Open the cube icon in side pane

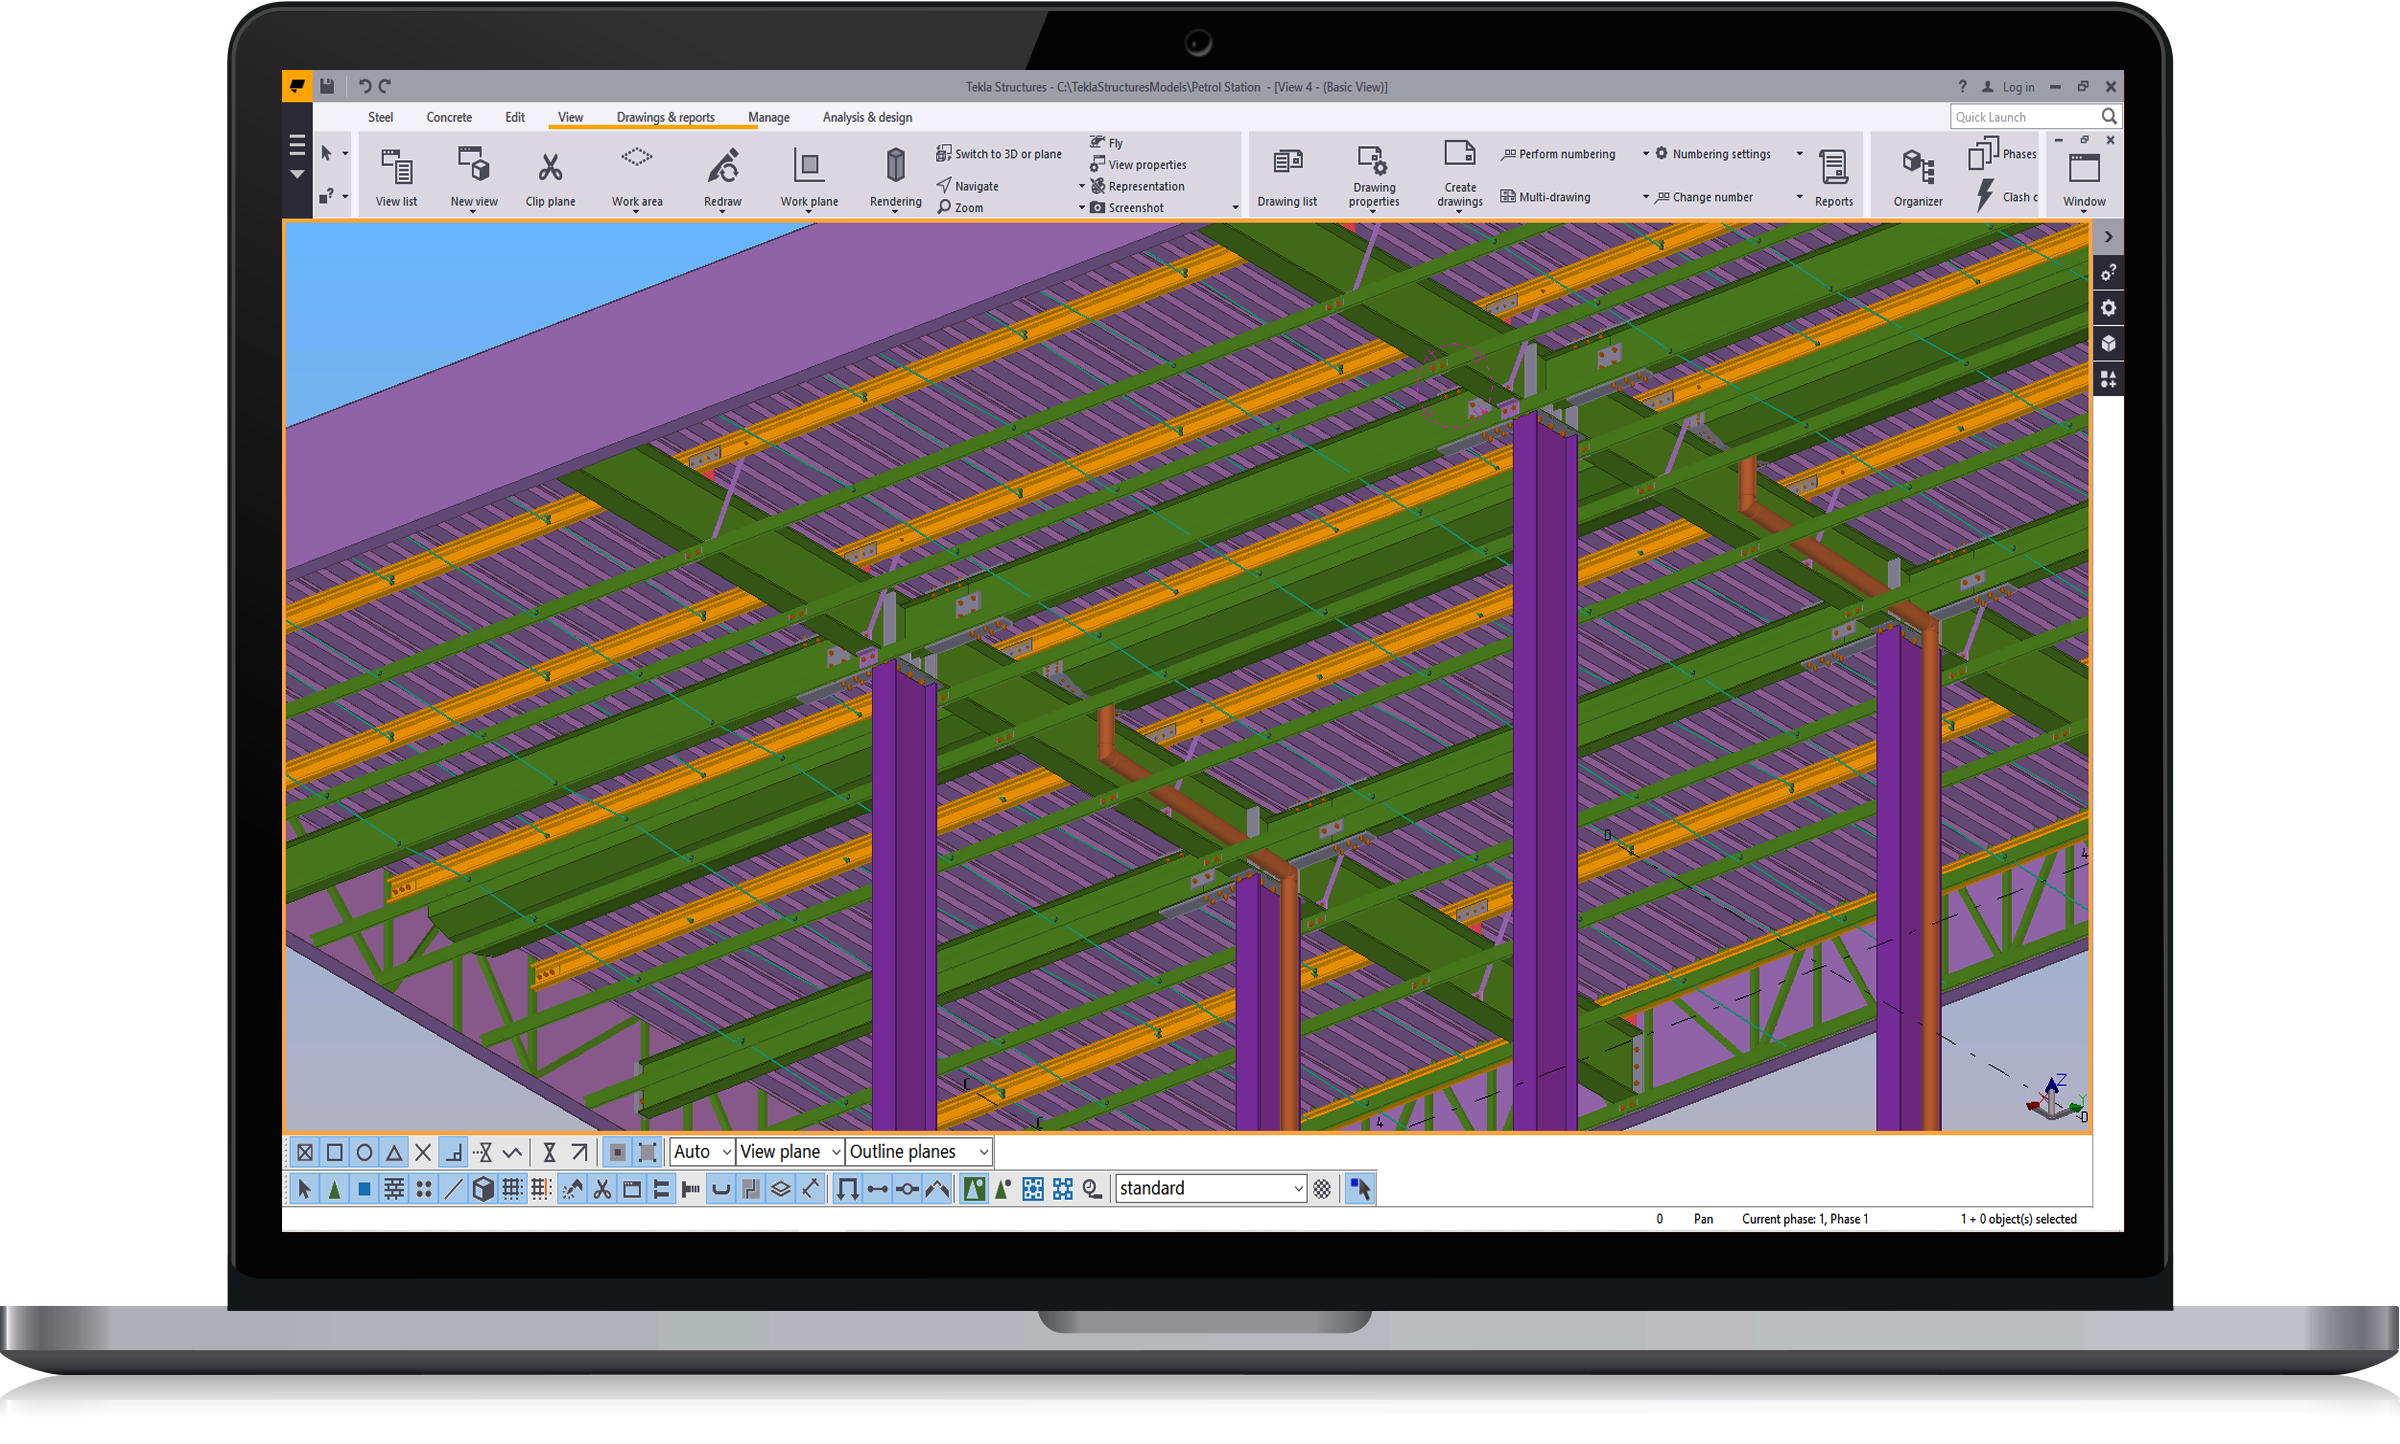pos(2109,344)
